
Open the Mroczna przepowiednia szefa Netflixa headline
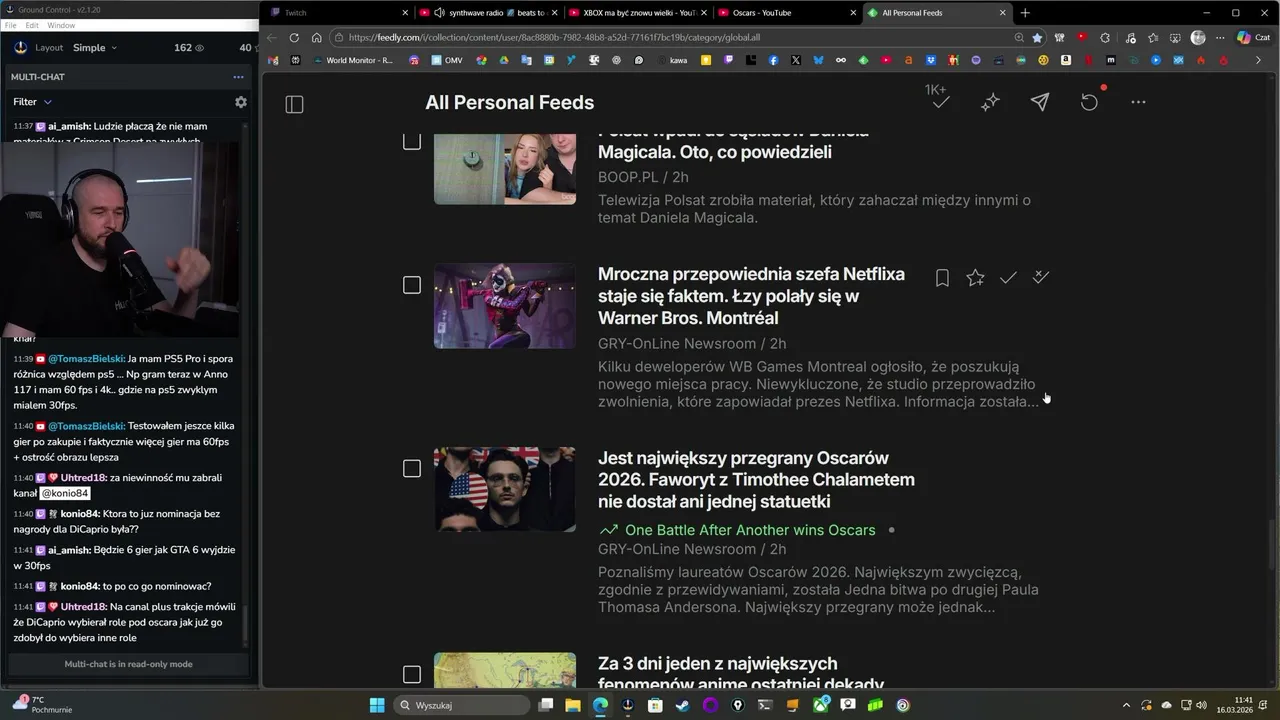[751, 296]
